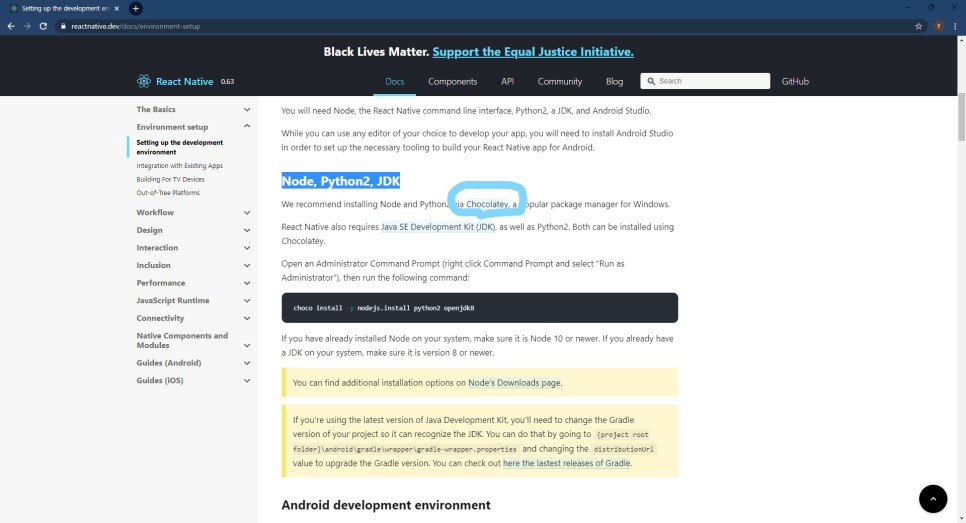Screen dimensions: 966x523
Task: Open the Chrome profile avatar
Action: (938, 26)
